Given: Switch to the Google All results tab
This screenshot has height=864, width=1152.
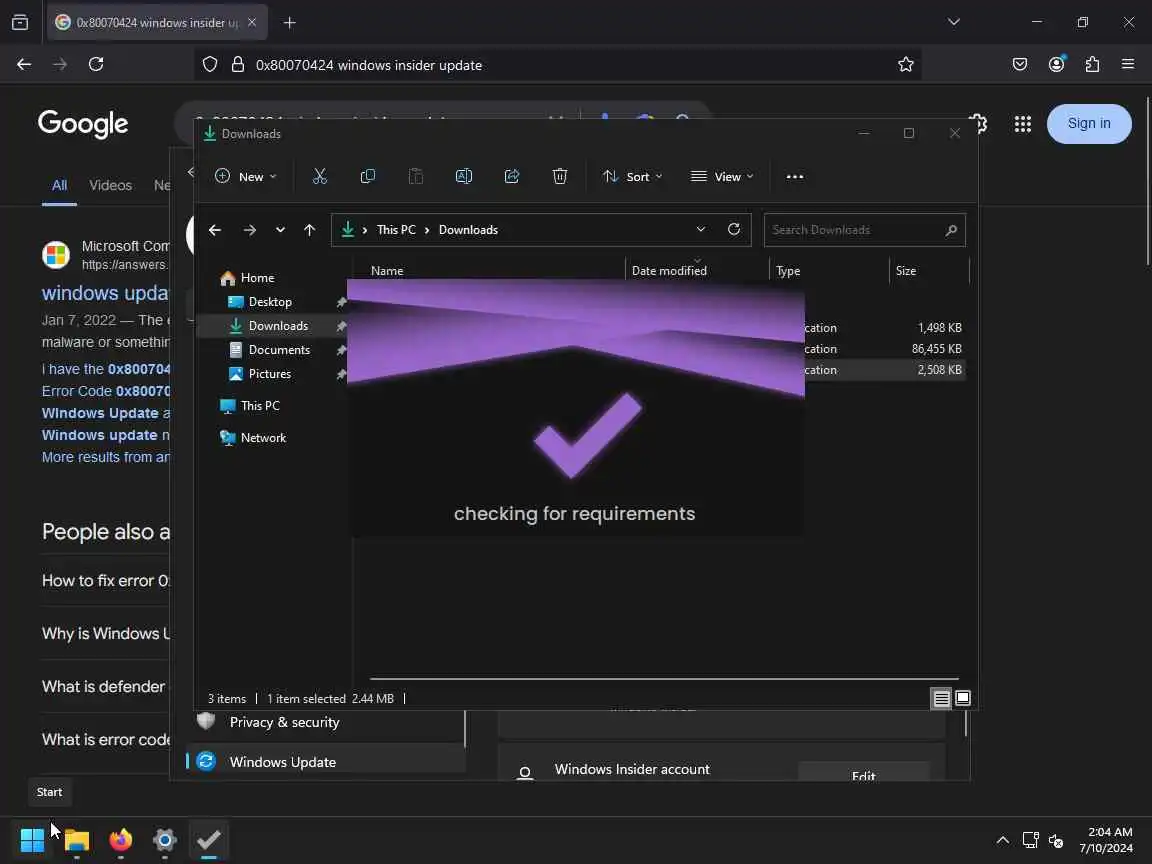Looking at the screenshot, I should 60,185.
